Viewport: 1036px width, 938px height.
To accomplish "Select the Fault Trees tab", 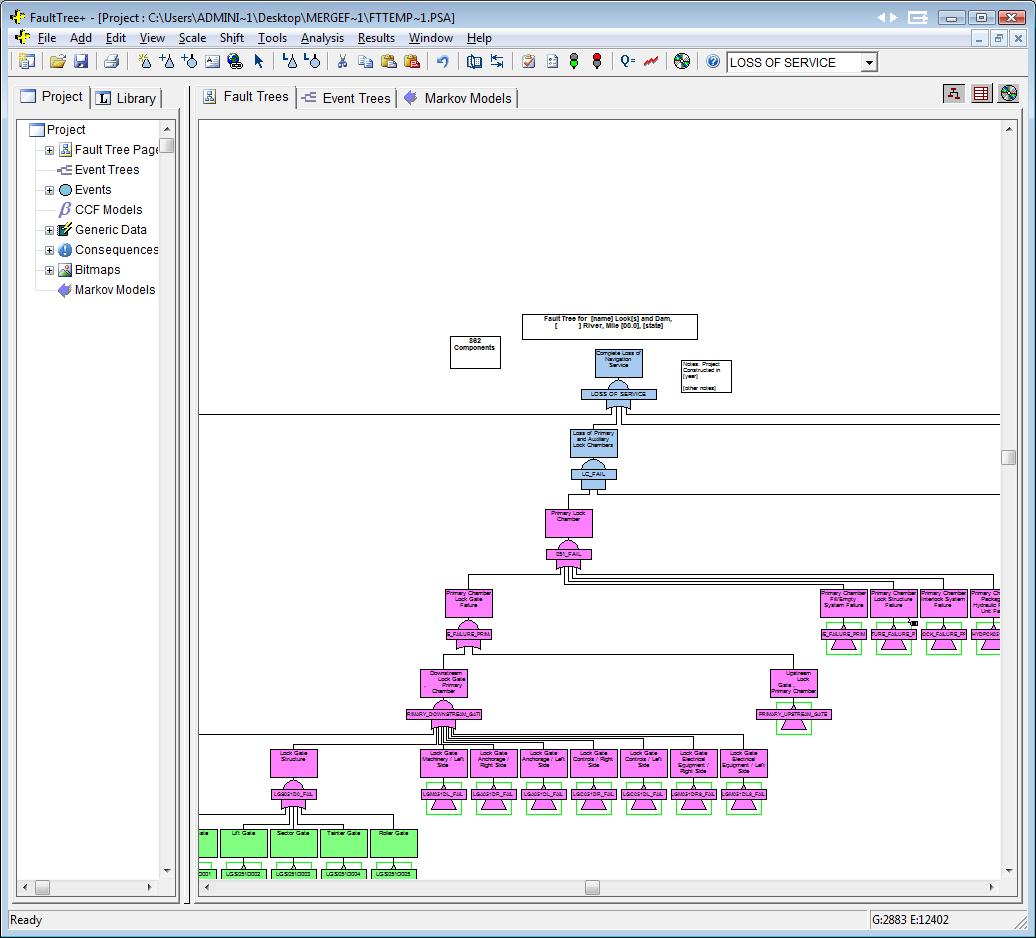I will tap(246, 96).
